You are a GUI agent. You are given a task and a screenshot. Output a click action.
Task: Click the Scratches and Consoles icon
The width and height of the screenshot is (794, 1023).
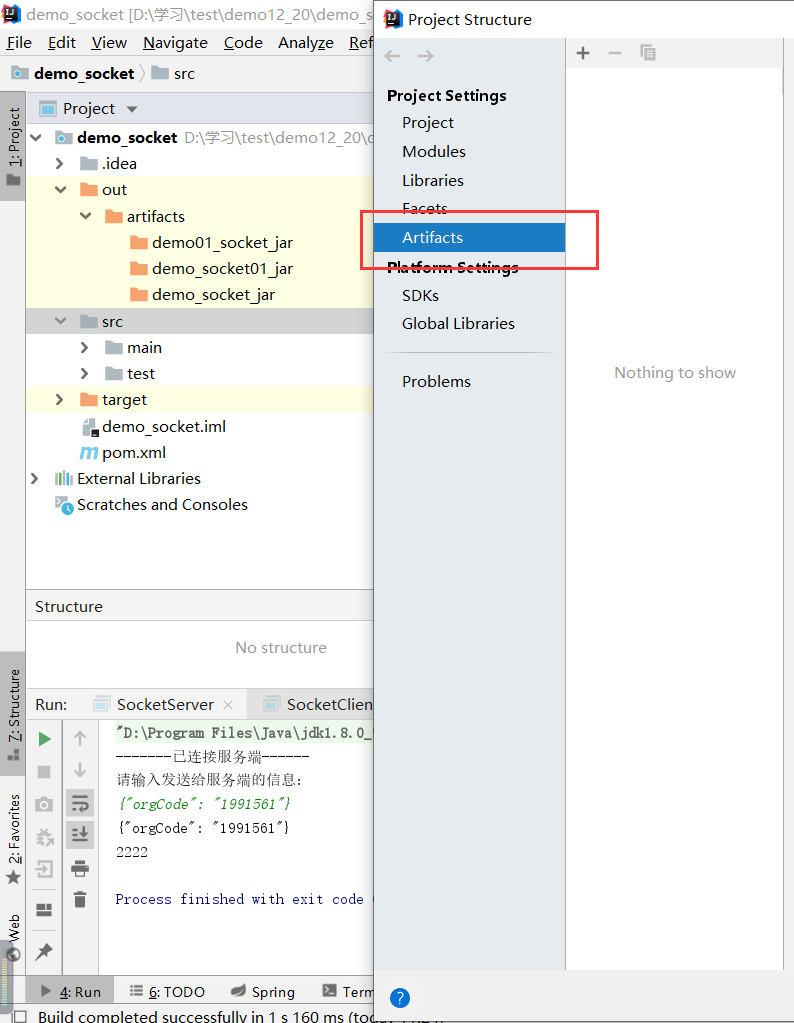pos(64,505)
